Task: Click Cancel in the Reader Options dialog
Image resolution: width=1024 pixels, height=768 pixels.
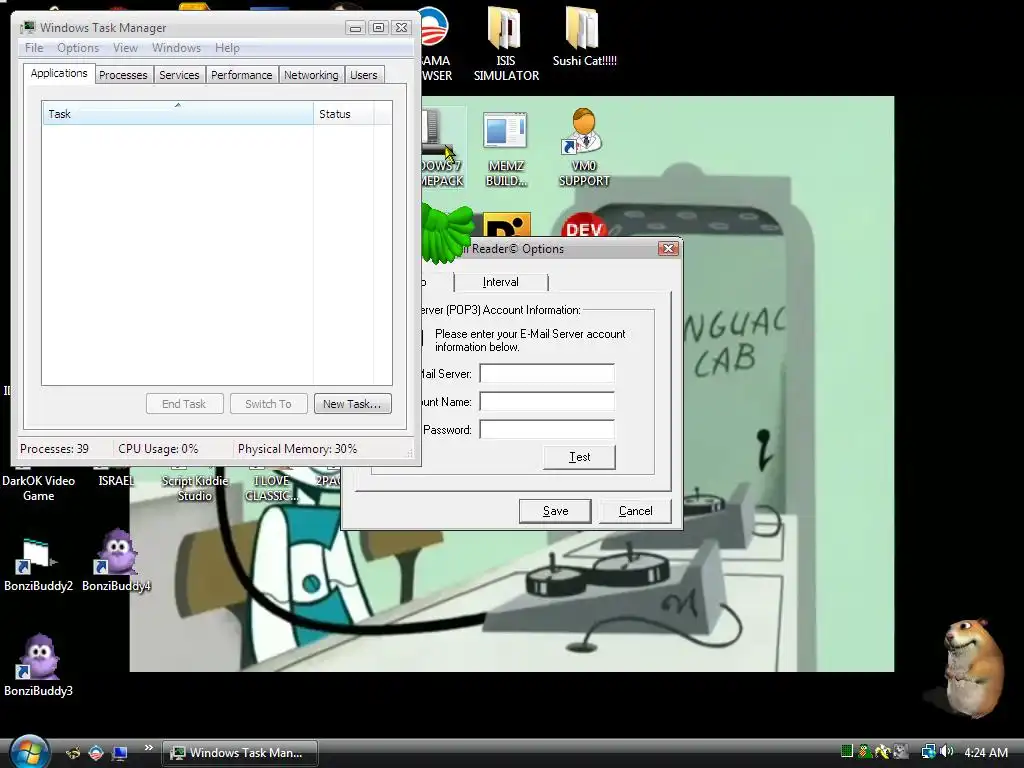Action: (635, 511)
